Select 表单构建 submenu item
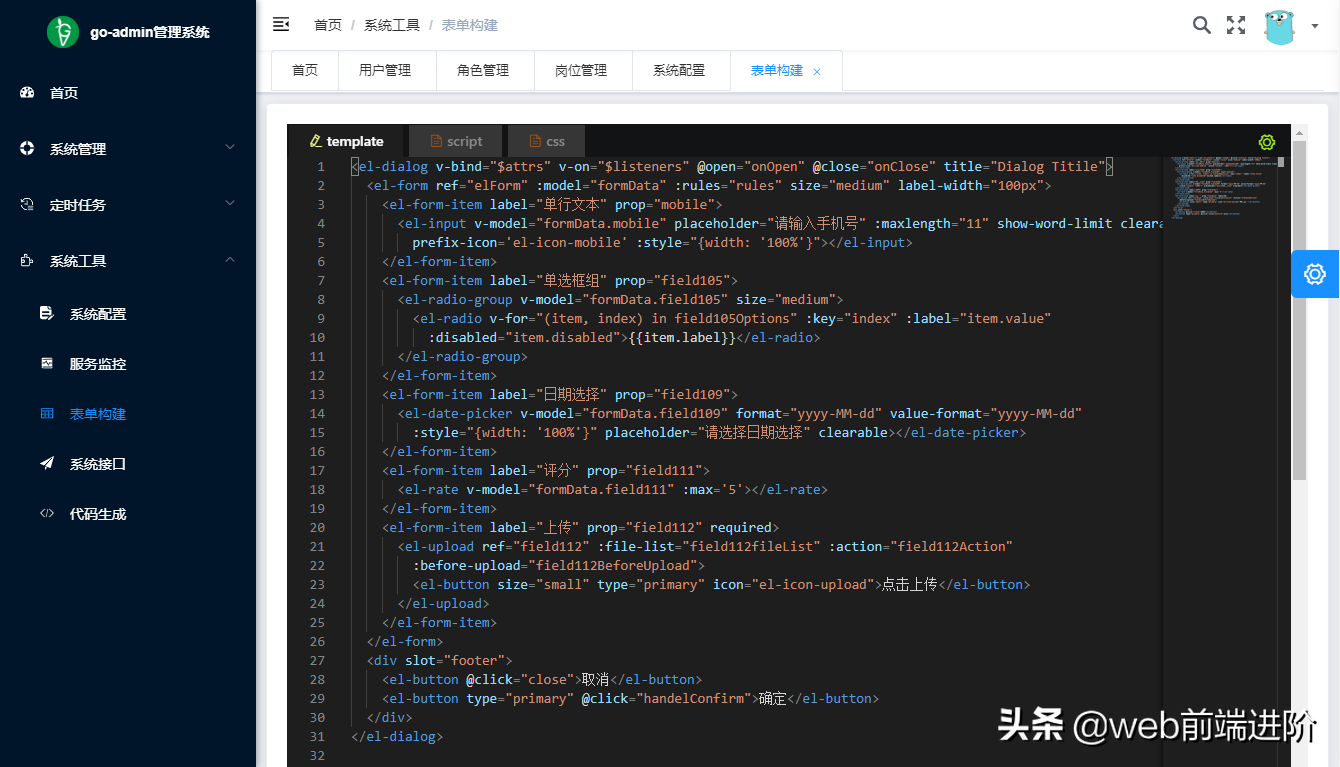1340x767 pixels. [x=128, y=414]
